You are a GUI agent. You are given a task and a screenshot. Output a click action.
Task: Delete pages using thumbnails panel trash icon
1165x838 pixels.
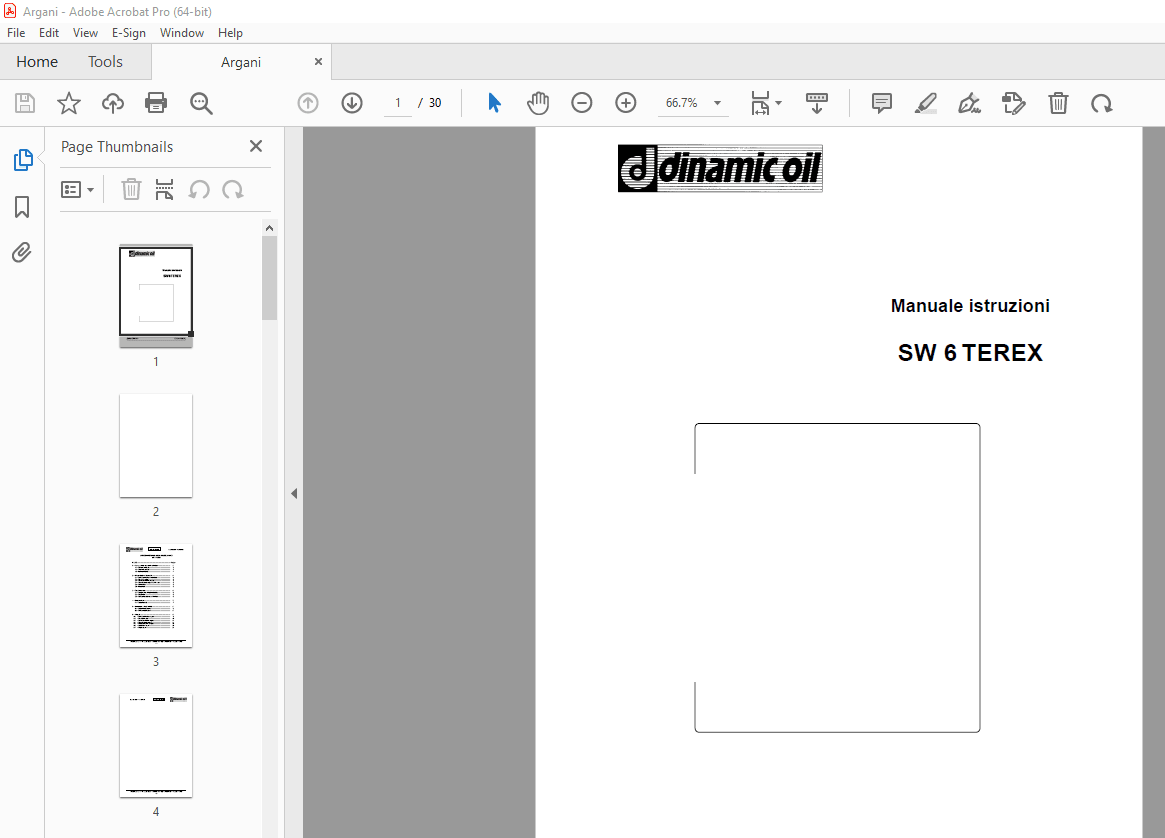(x=131, y=189)
